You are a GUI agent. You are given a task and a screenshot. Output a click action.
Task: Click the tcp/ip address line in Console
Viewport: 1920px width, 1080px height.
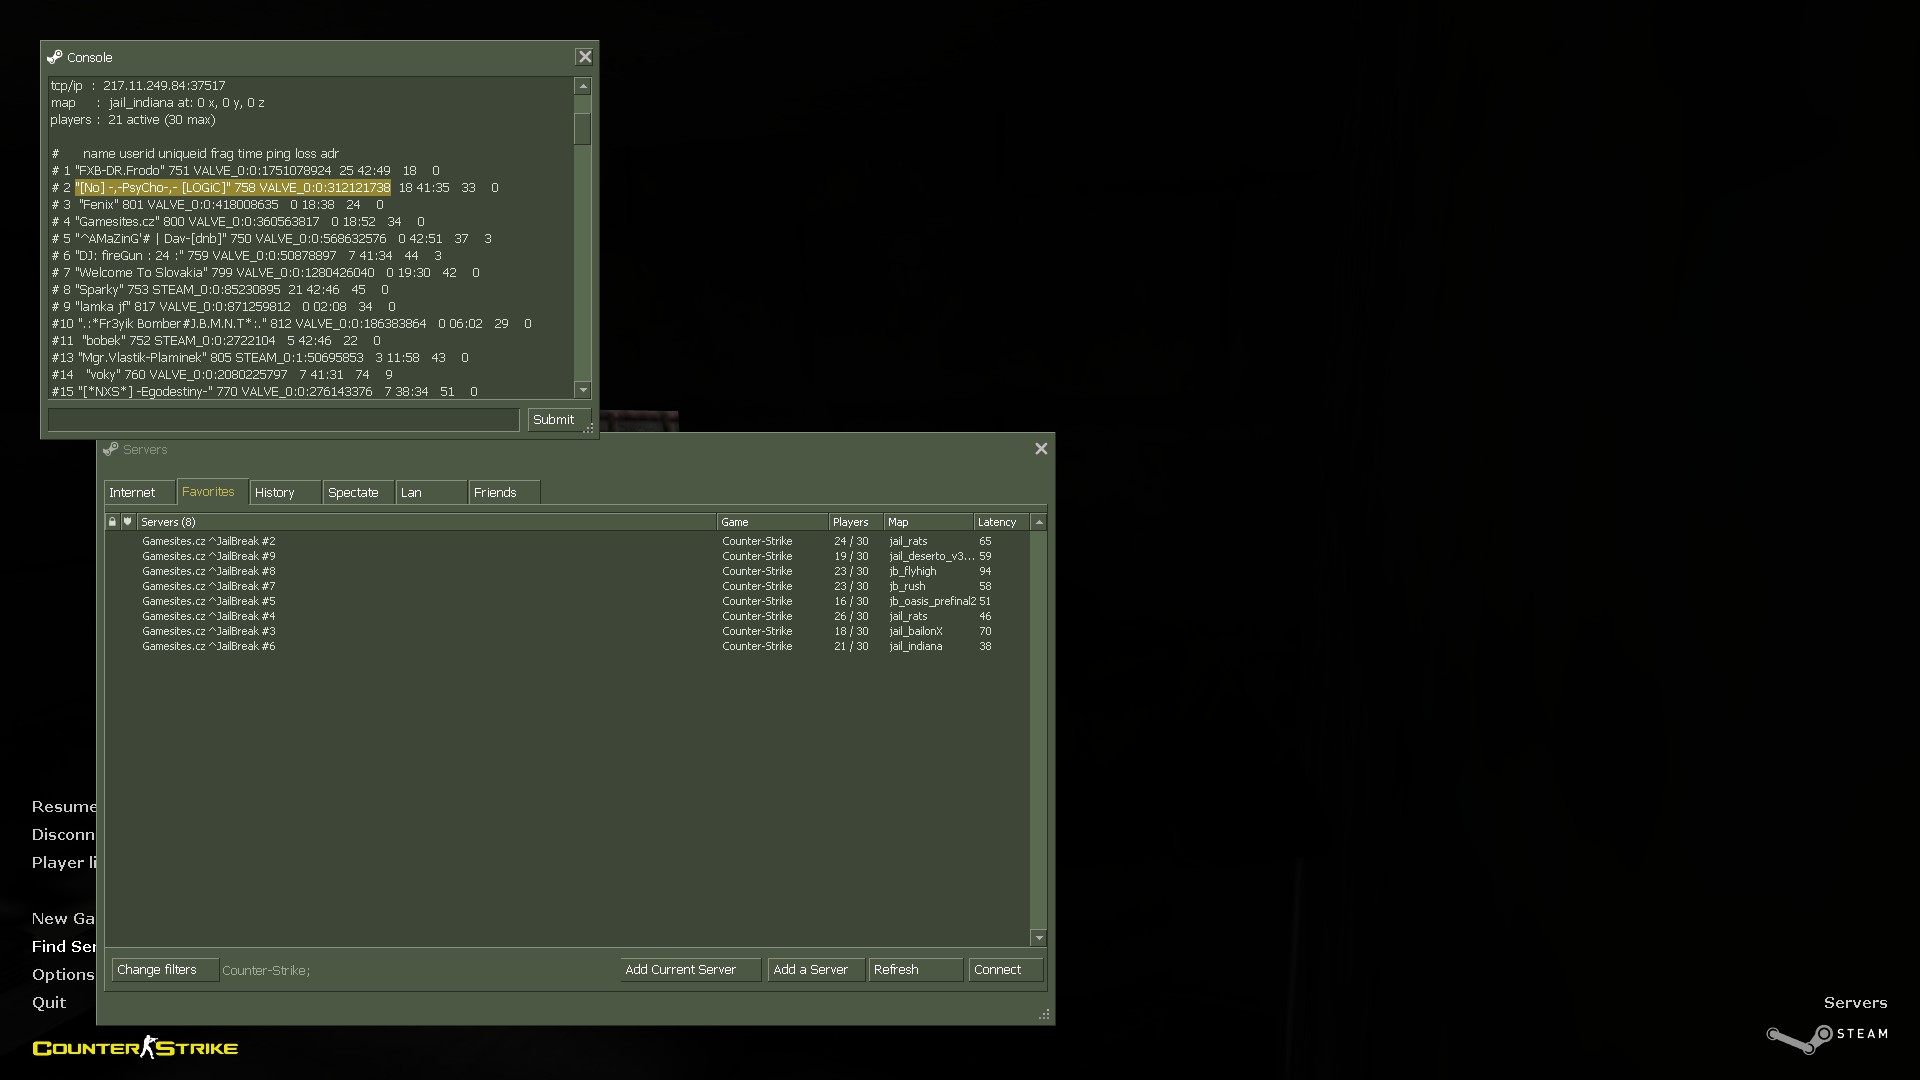138,86
